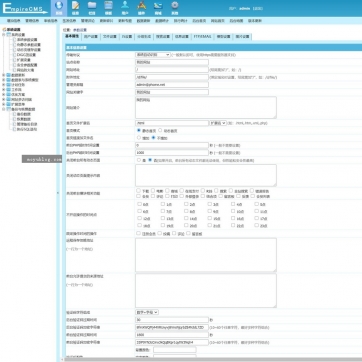362x362 pixels.
Task: Tick the 11点 hour checkbox
Action: click(x=256, y=211)
